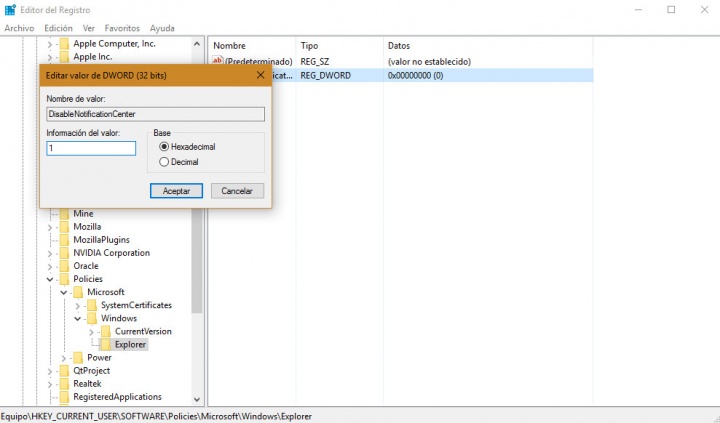
Task: Click the CurrentVersion folder icon
Action: [x=106, y=331]
